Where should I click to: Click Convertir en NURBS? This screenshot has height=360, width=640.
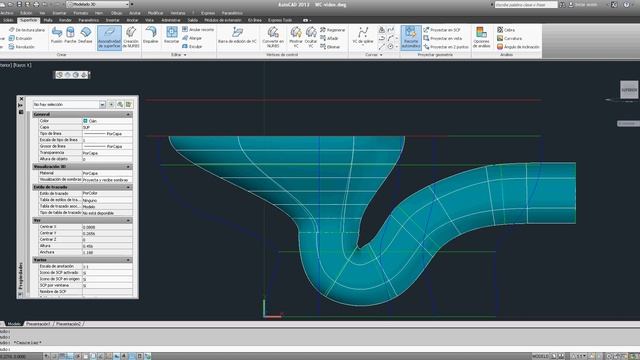tap(273, 38)
